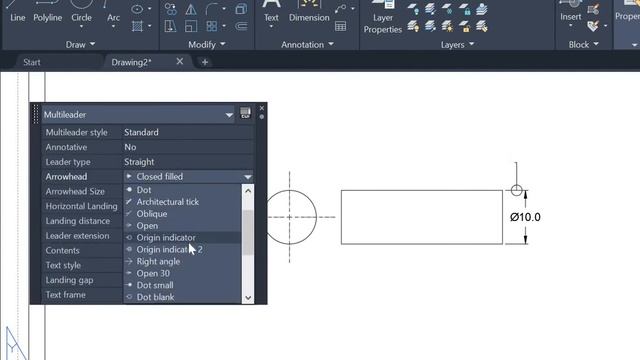Click the layer Off (lightbulb) icon

[413, 9]
